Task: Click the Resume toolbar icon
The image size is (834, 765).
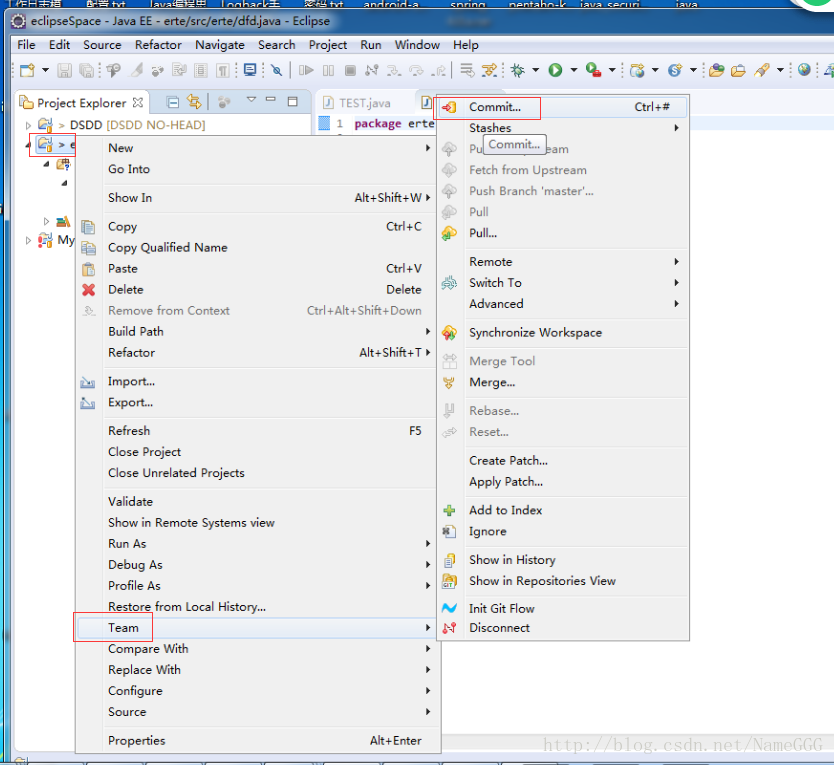Action: [306, 70]
